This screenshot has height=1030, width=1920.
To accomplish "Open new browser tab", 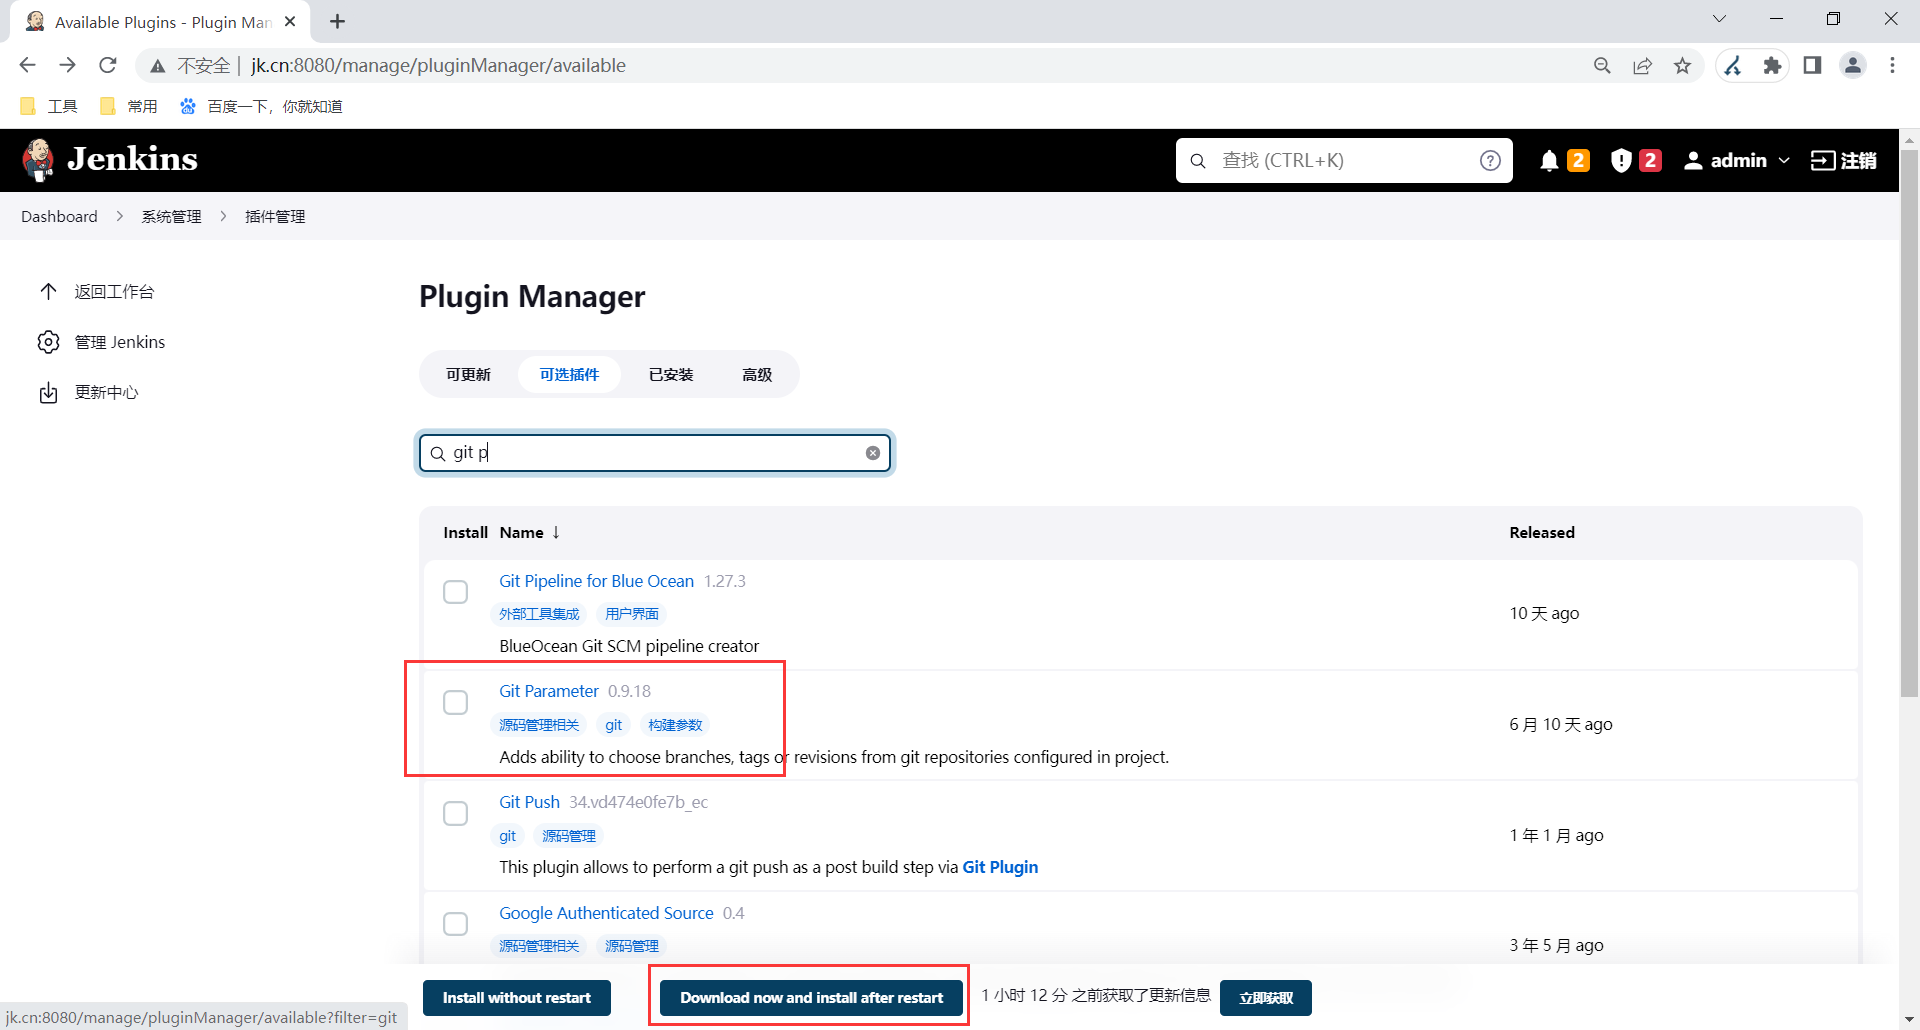I will coord(337,21).
